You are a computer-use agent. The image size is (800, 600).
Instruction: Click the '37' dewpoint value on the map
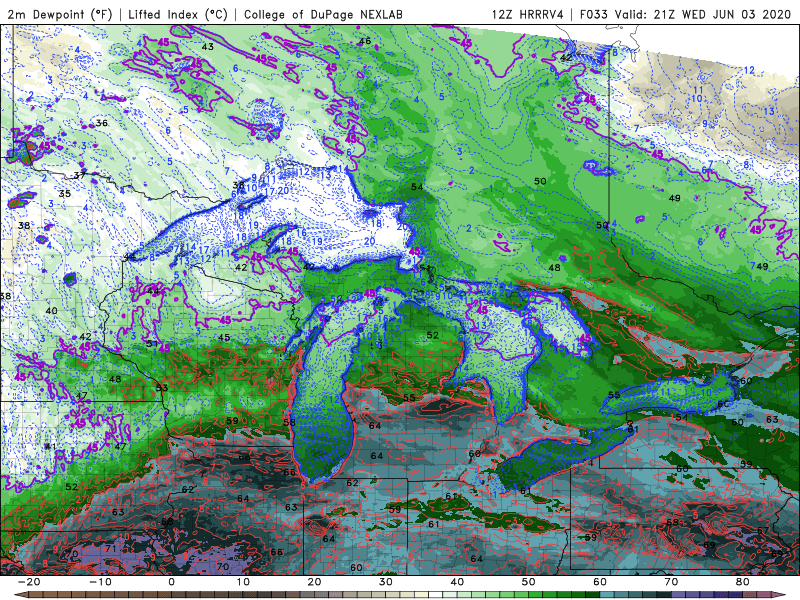tap(79, 176)
